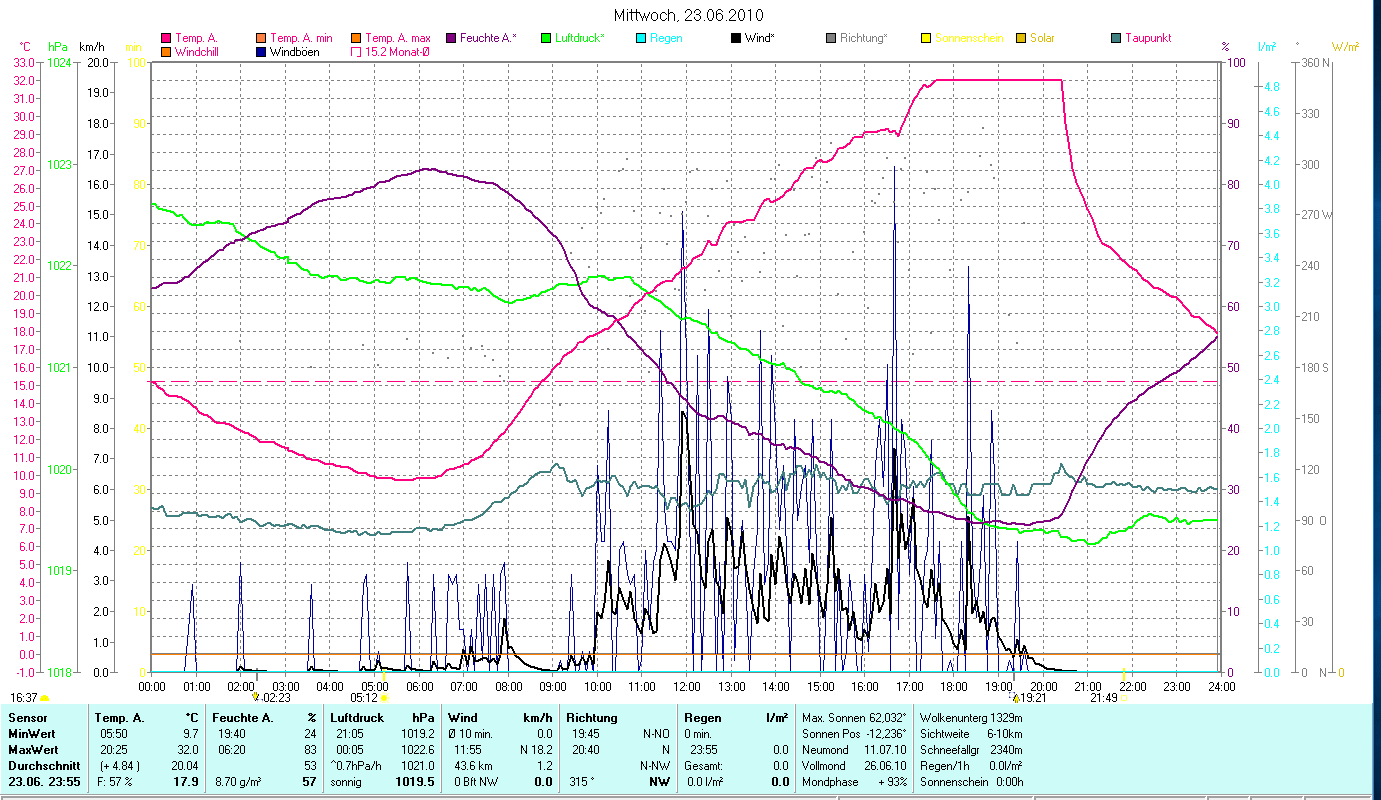Click the 12:00 mark on time axis
The image size is (1381, 800).
pos(687,686)
